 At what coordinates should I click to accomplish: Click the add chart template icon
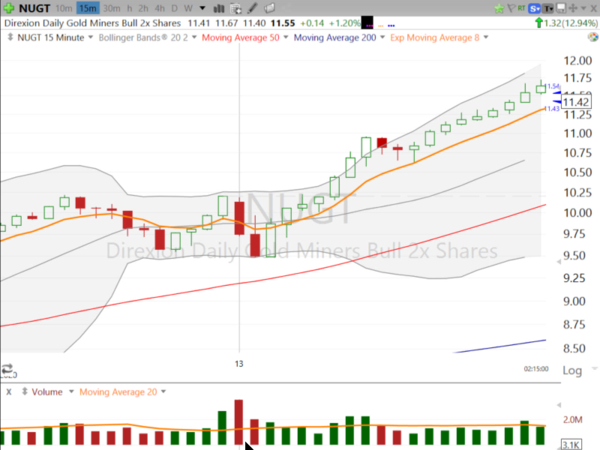(x=236, y=8)
